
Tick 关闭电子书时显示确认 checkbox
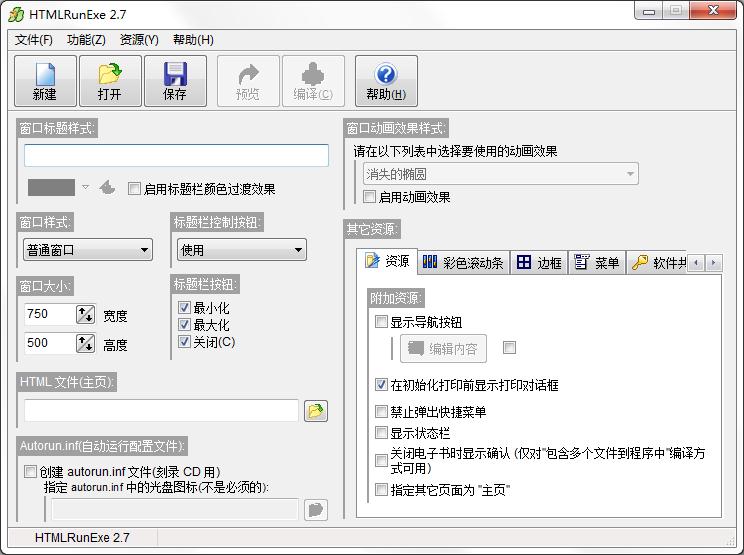click(381, 460)
